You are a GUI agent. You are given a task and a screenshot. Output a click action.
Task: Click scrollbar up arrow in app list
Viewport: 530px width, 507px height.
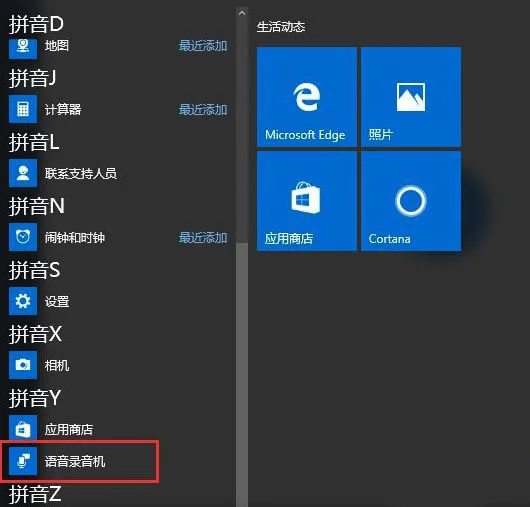(242, 13)
